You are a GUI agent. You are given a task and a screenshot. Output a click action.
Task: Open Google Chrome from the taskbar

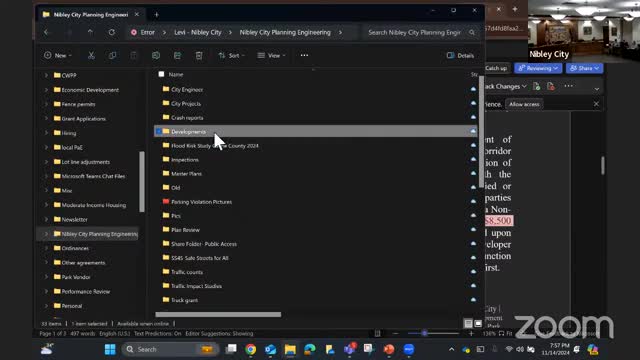click(251, 349)
